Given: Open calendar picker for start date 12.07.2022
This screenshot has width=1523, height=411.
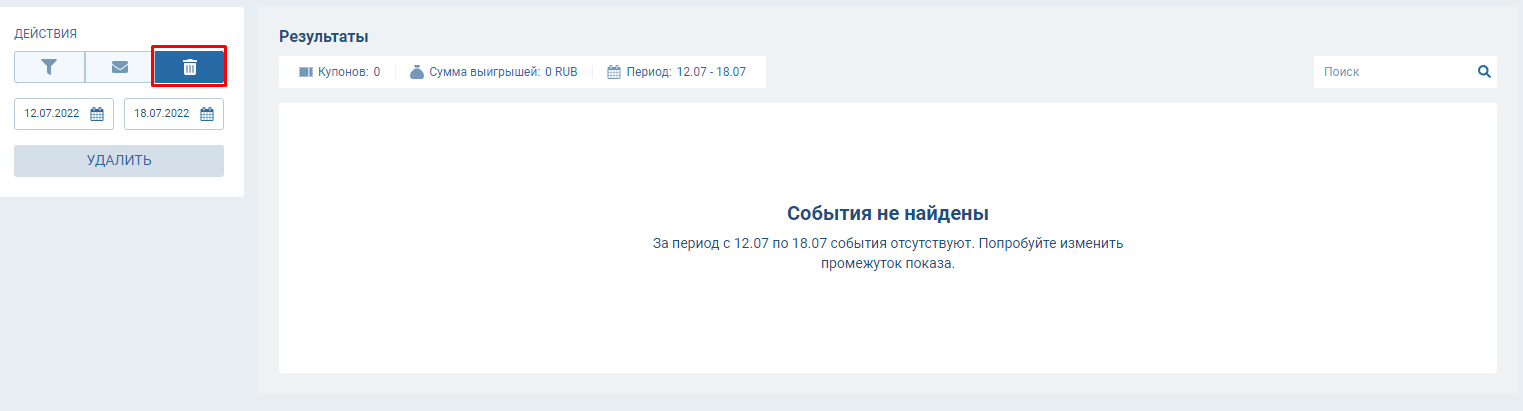Looking at the screenshot, I should click(97, 114).
